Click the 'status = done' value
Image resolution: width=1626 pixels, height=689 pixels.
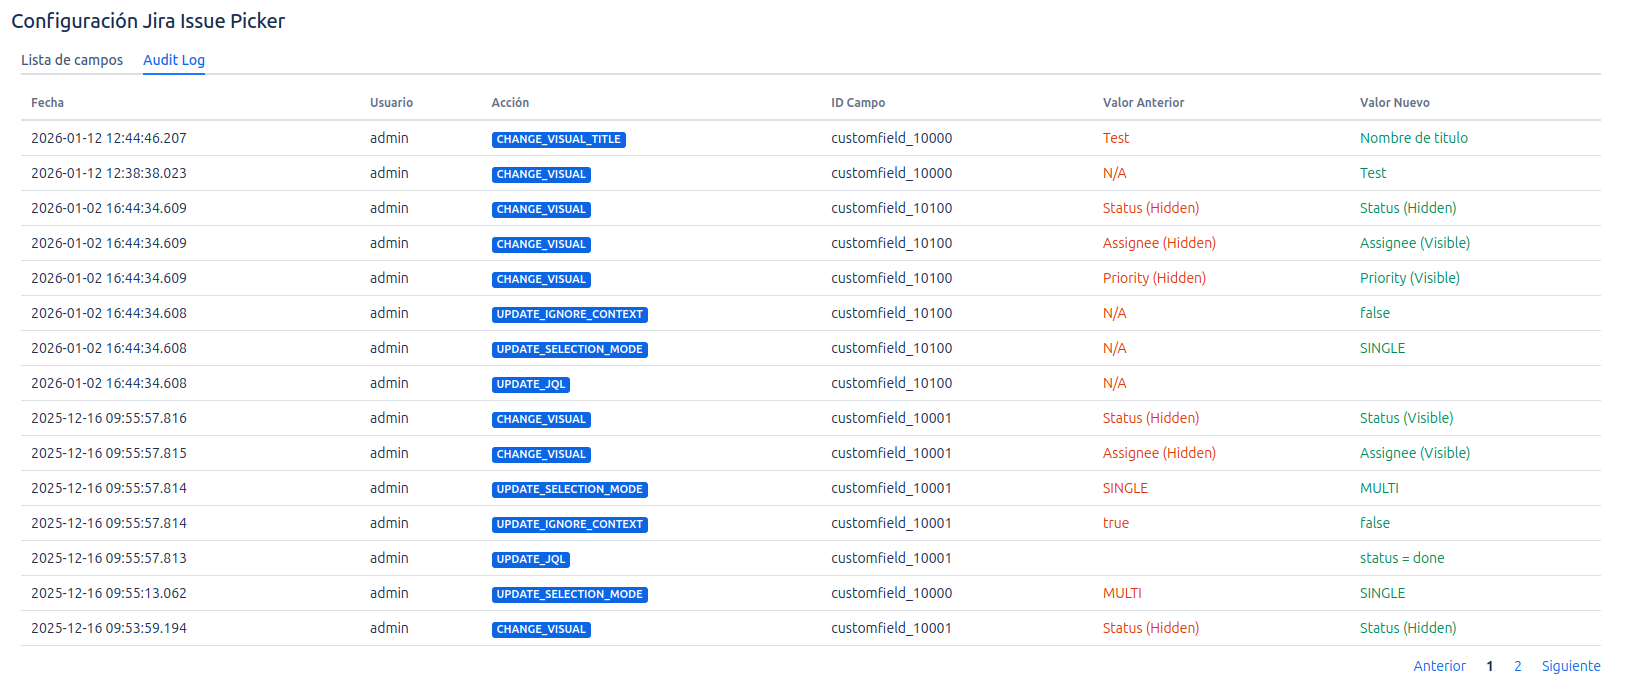tap(1401, 558)
